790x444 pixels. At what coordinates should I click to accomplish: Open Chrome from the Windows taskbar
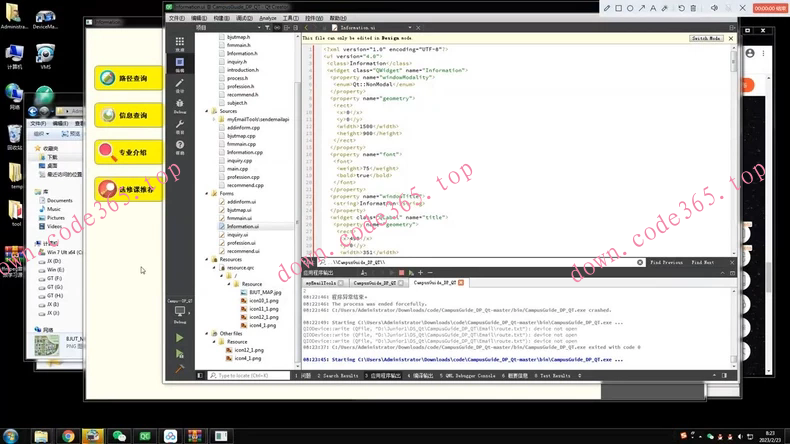[x=67, y=435]
